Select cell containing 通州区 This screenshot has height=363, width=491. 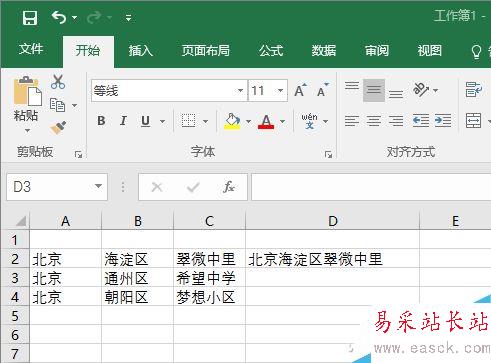pos(137,278)
